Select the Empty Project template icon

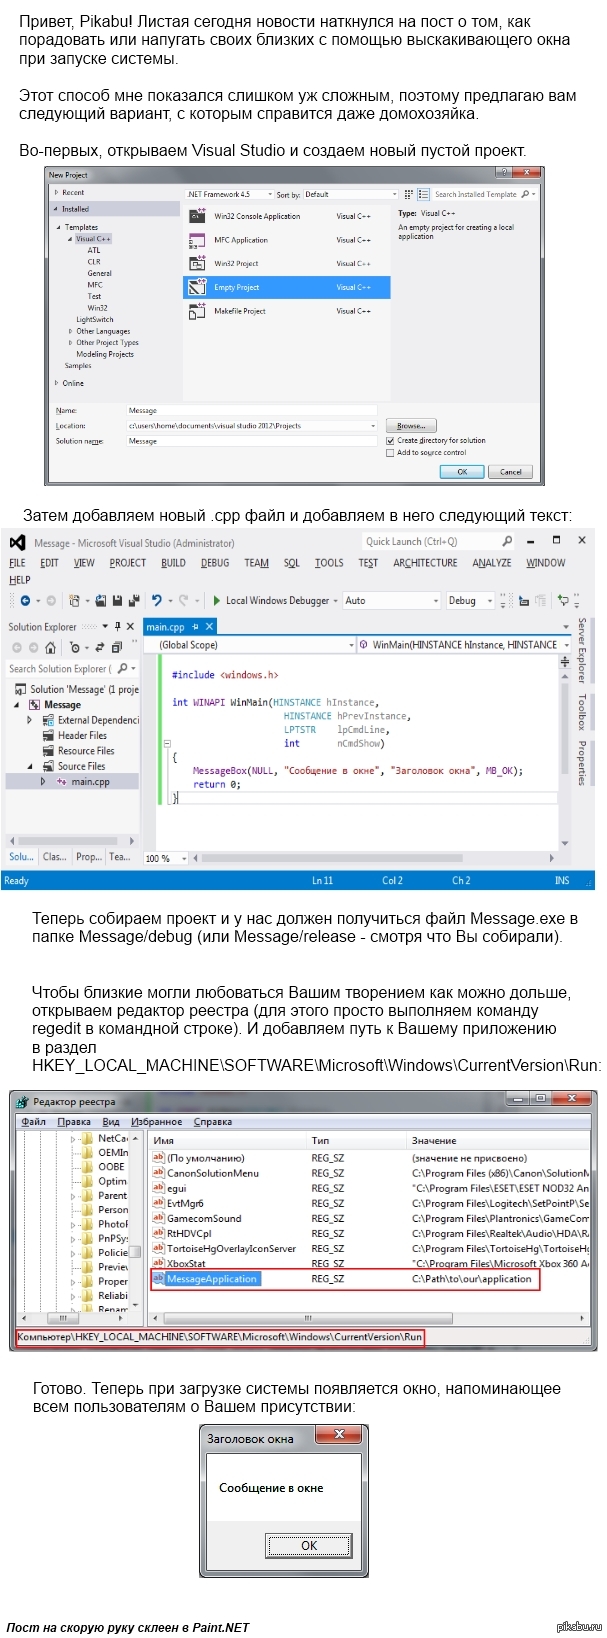pos(197,287)
